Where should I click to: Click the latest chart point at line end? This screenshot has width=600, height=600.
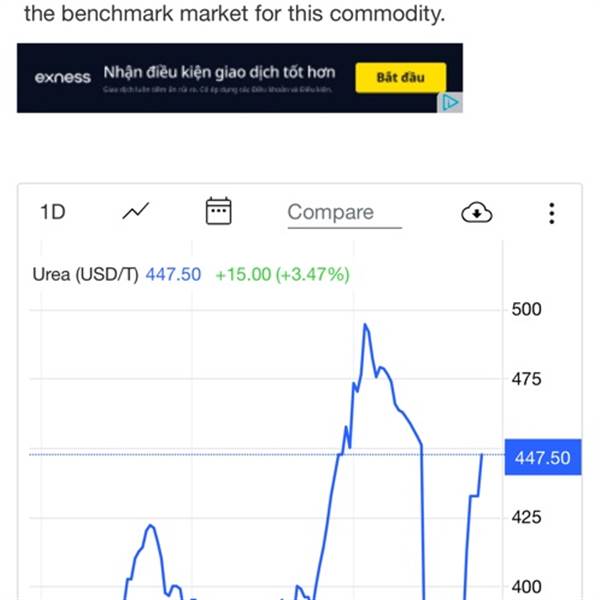482,454
